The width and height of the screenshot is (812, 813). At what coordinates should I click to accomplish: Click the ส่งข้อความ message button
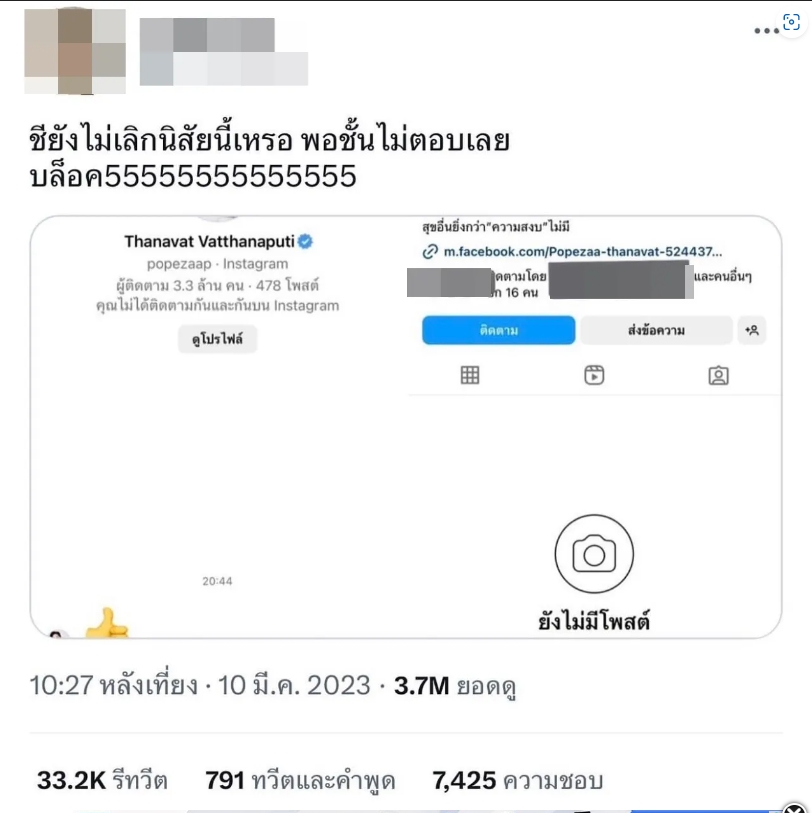point(656,330)
